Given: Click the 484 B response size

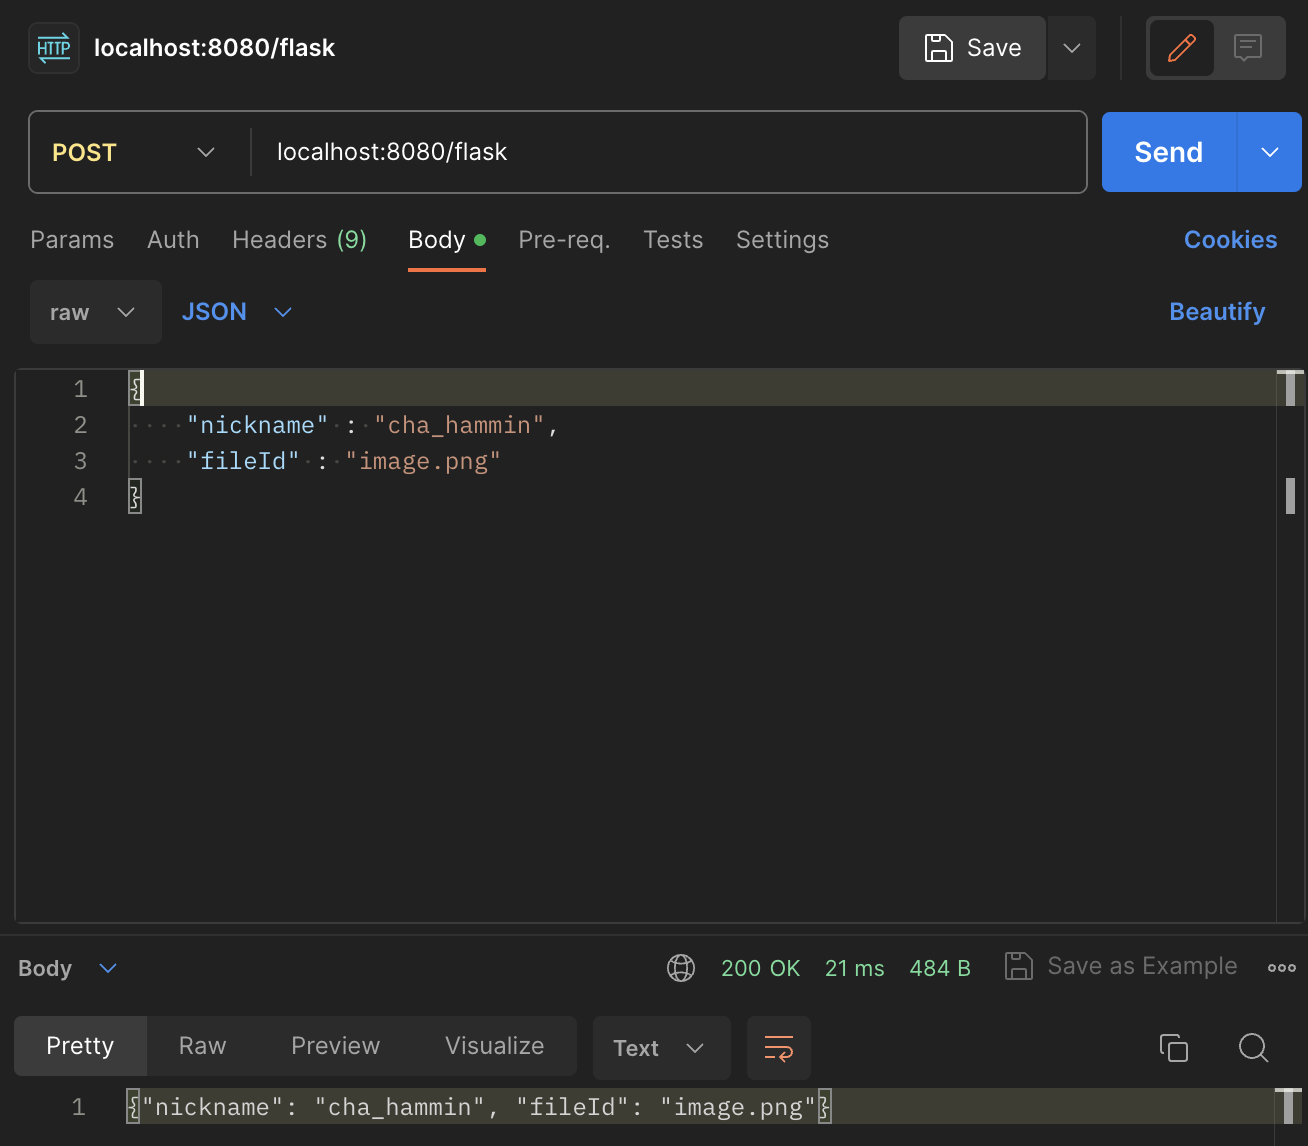Looking at the screenshot, I should coord(940,968).
